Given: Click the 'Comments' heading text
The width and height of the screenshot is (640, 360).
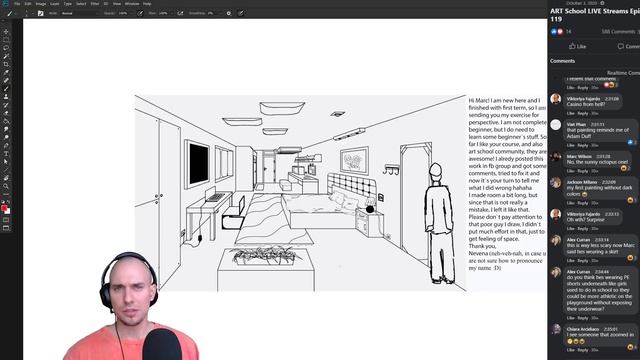Looking at the screenshot, I should tap(562, 61).
